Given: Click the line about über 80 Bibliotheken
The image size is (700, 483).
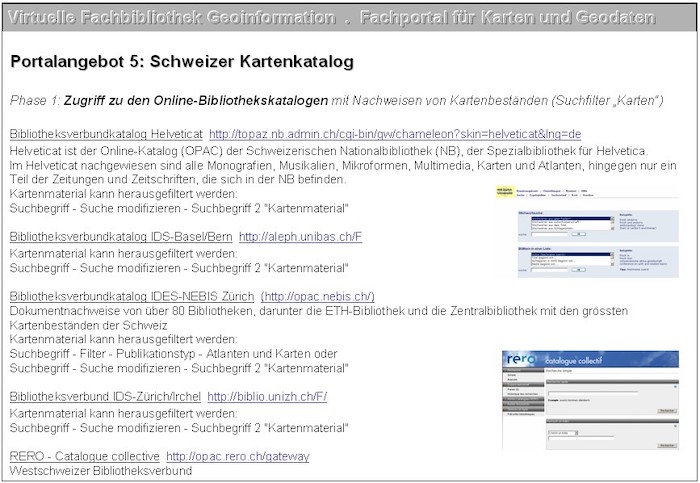Looking at the screenshot, I should (x=319, y=311).
